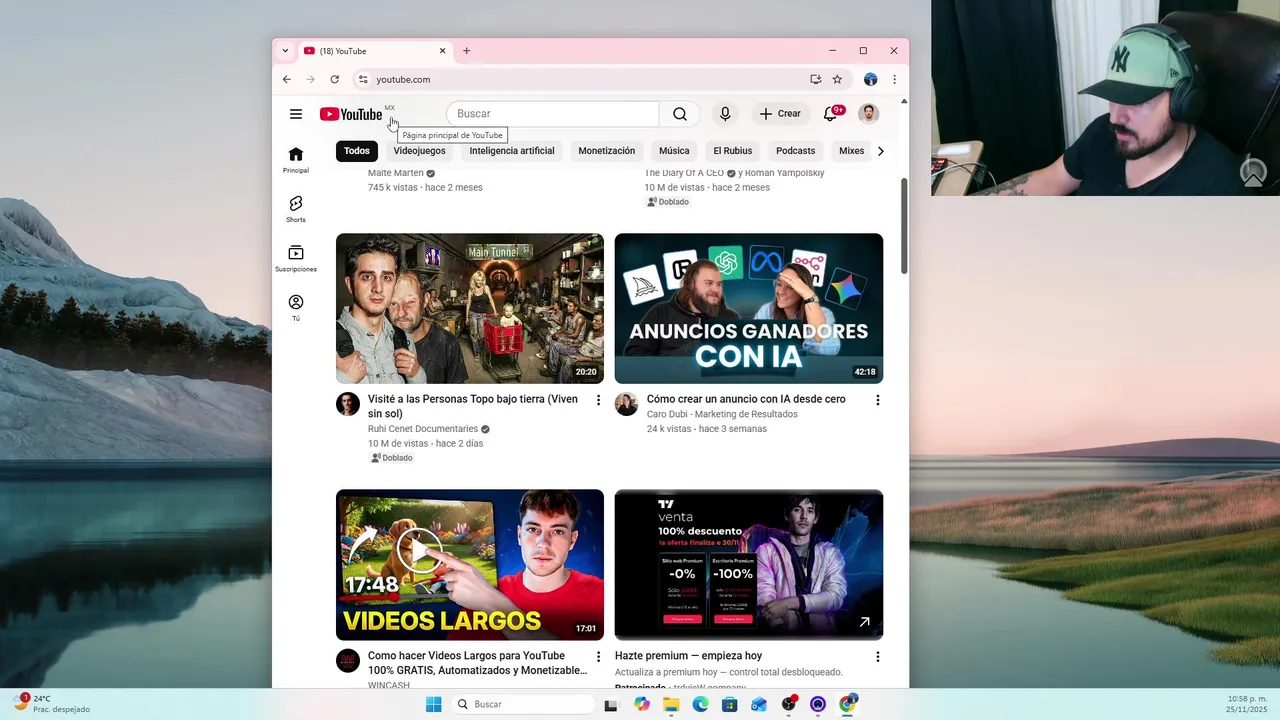Select the Todos filter chip
This screenshot has height=720, width=1280.
coord(357,151)
